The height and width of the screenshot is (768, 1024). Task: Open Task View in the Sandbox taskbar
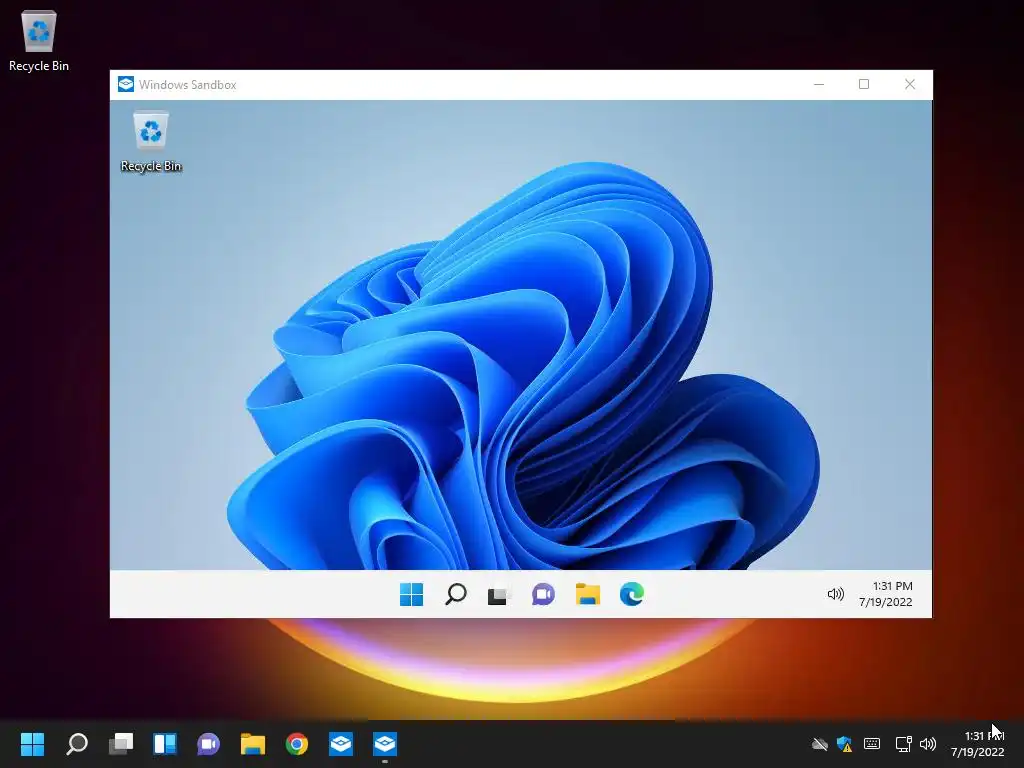tap(498, 595)
